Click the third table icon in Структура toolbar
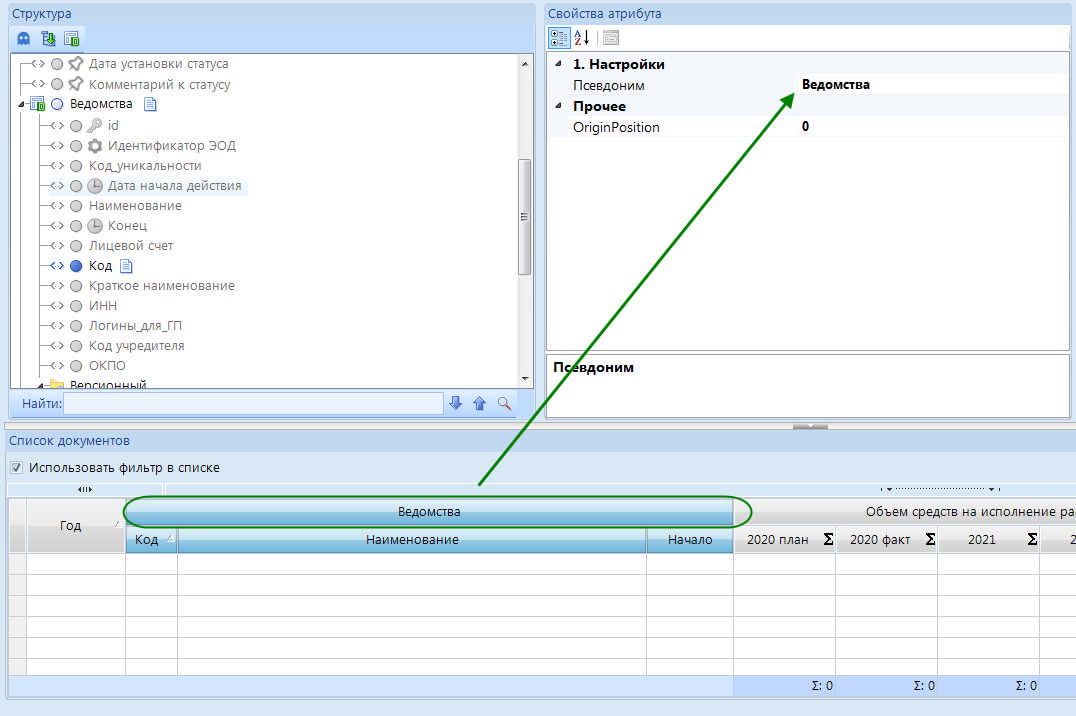The width and height of the screenshot is (1076, 716). click(71, 39)
